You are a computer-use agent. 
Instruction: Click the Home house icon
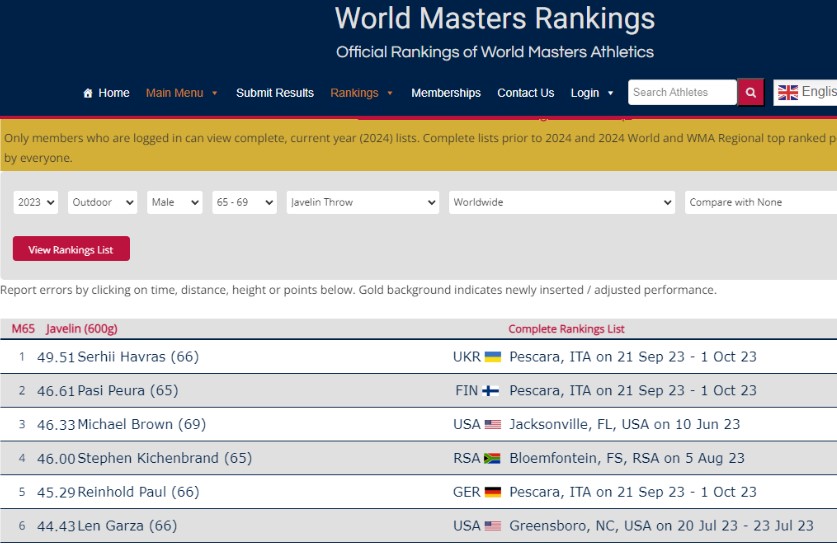click(88, 93)
